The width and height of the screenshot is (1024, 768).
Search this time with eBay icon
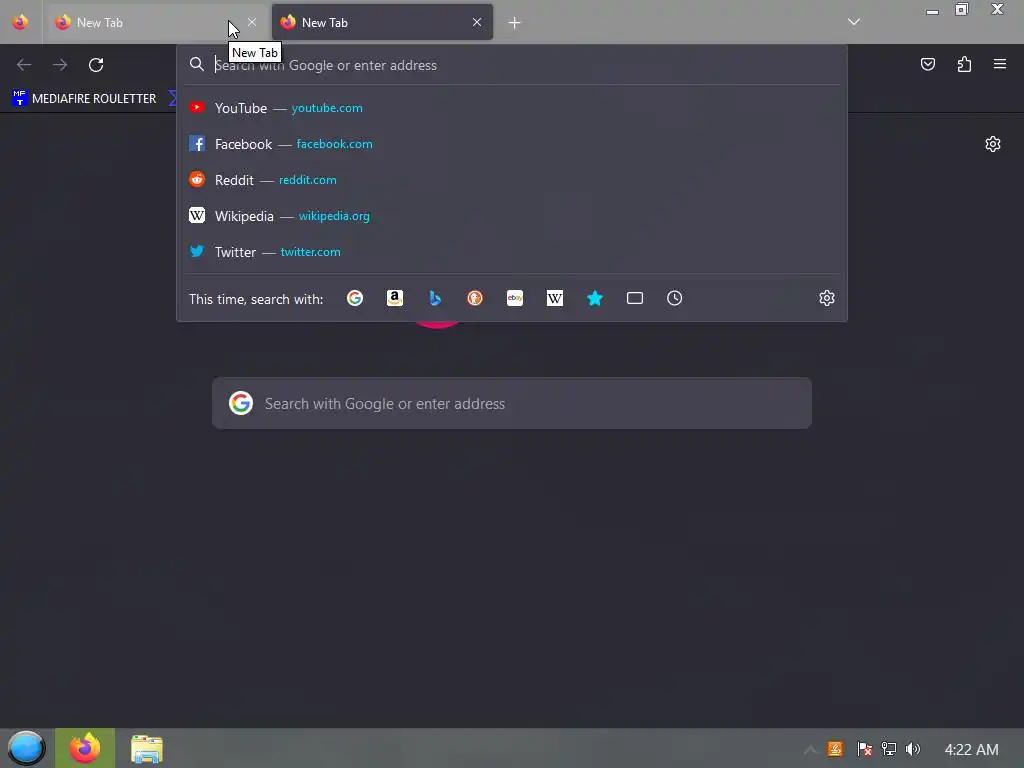(515, 298)
